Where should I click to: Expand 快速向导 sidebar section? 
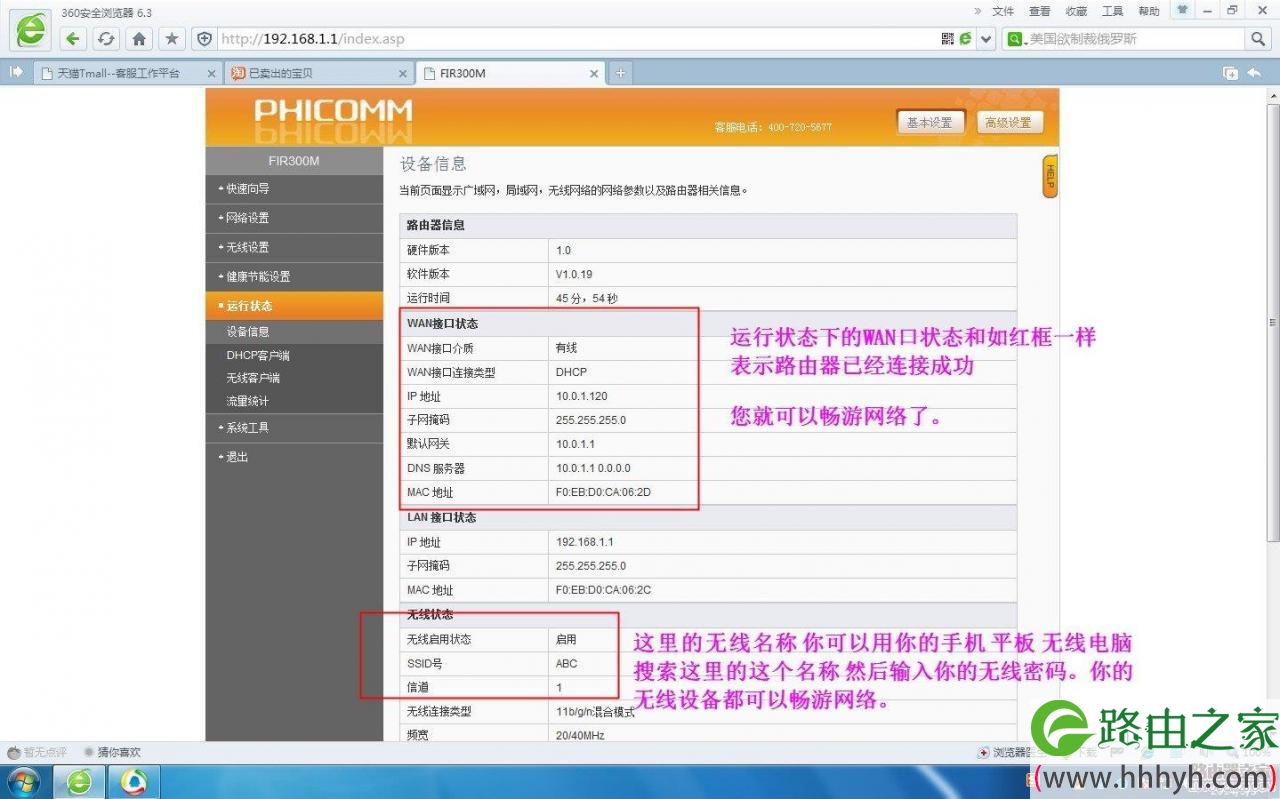294,189
